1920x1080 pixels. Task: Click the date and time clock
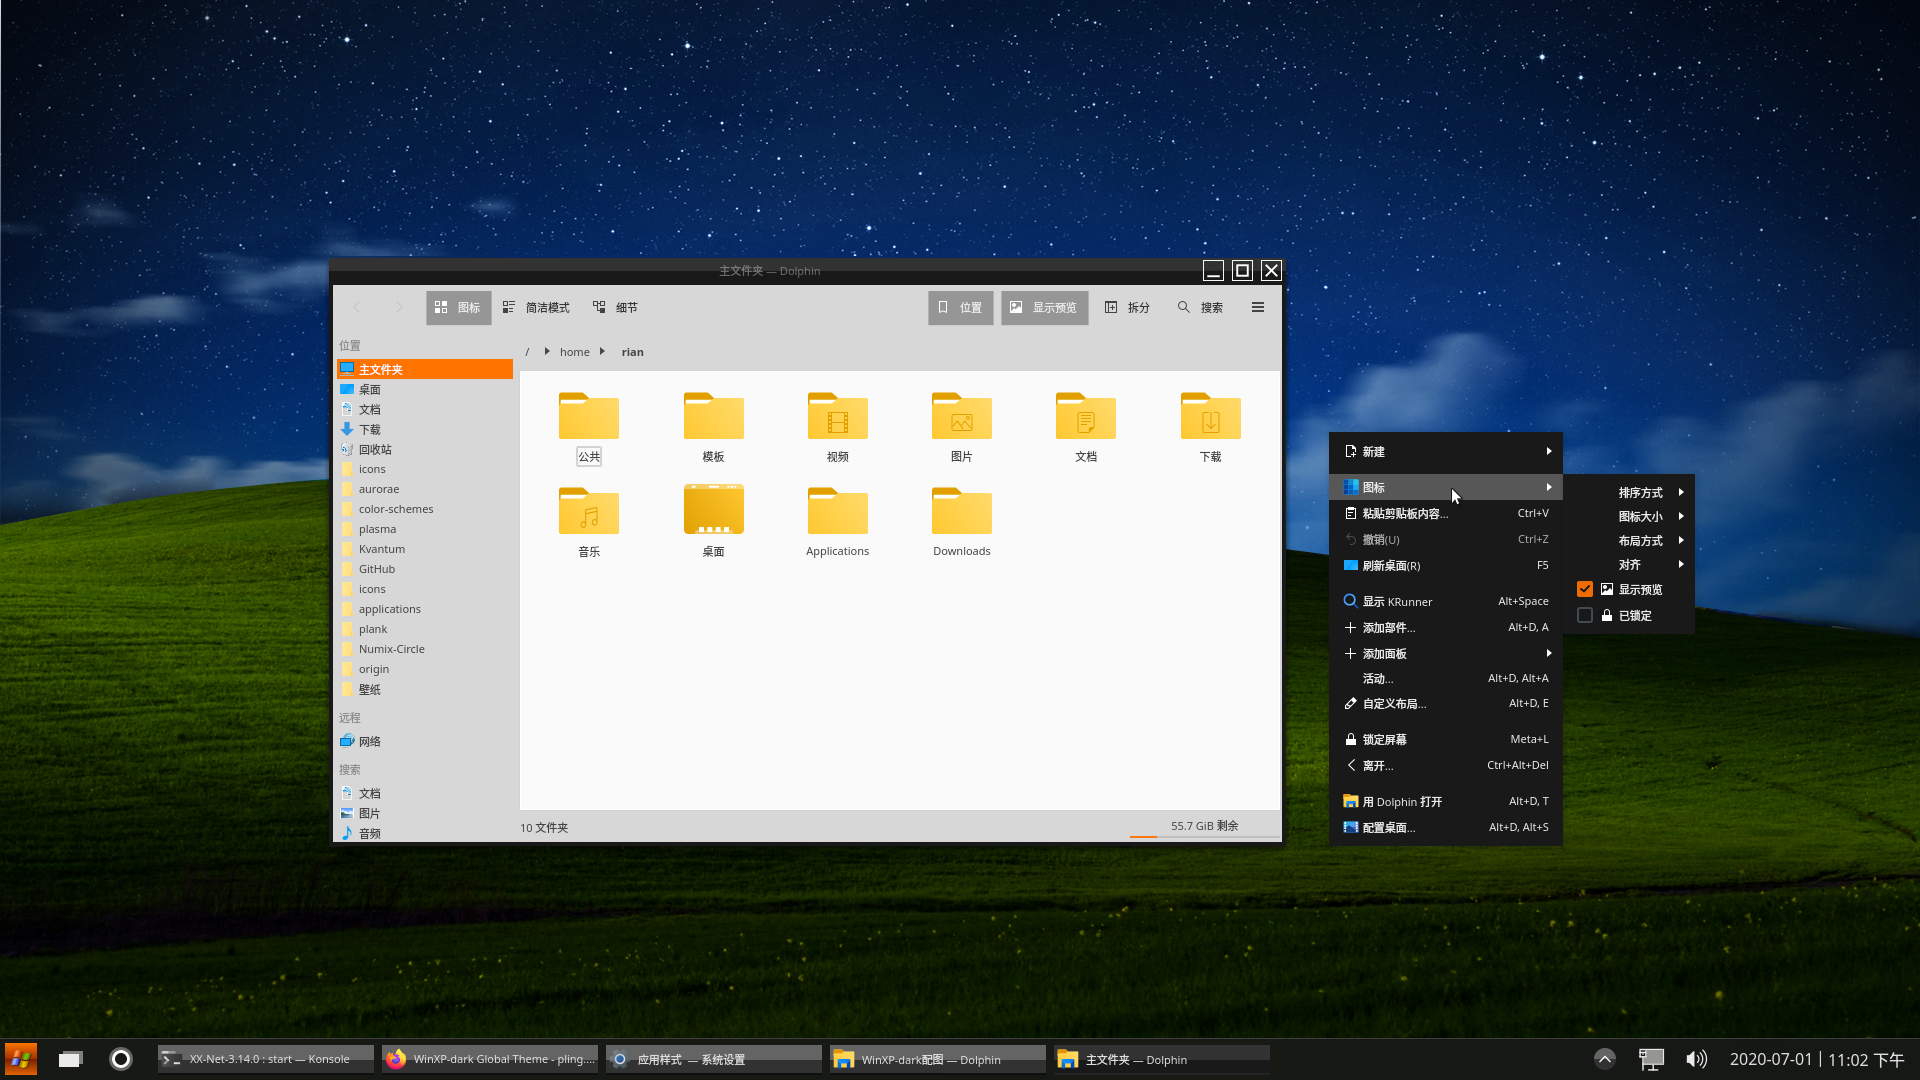point(1816,1059)
